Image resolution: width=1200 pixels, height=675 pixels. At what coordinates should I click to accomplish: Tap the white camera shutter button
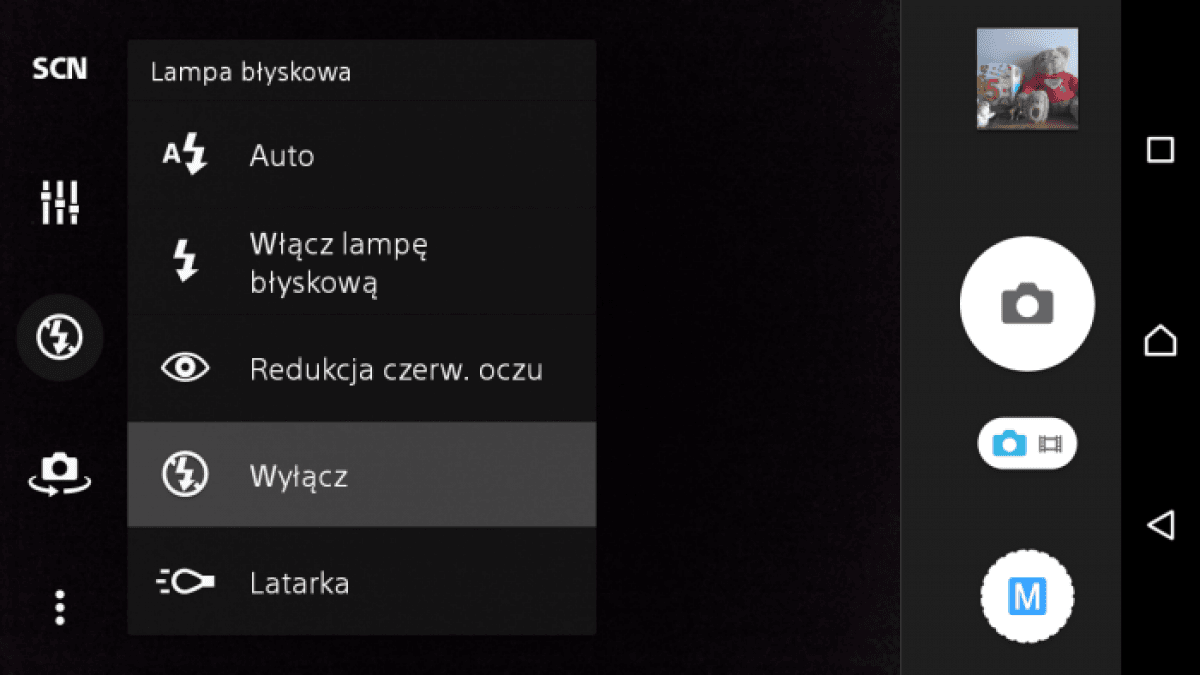coord(1027,304)
